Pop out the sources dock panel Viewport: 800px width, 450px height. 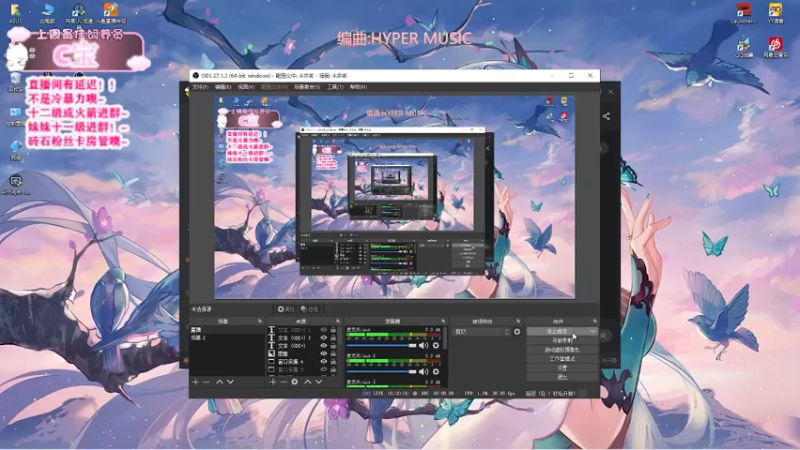coord(338,321)
